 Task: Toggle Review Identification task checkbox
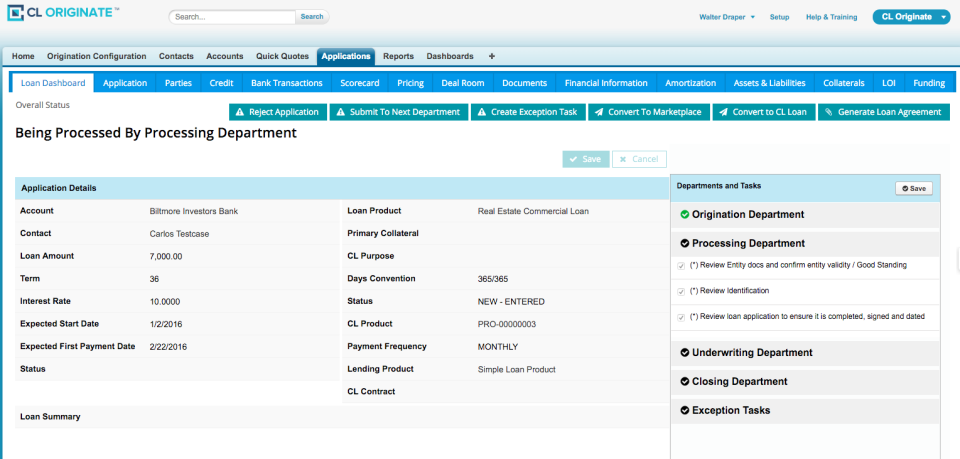click(x=681, y=292)
